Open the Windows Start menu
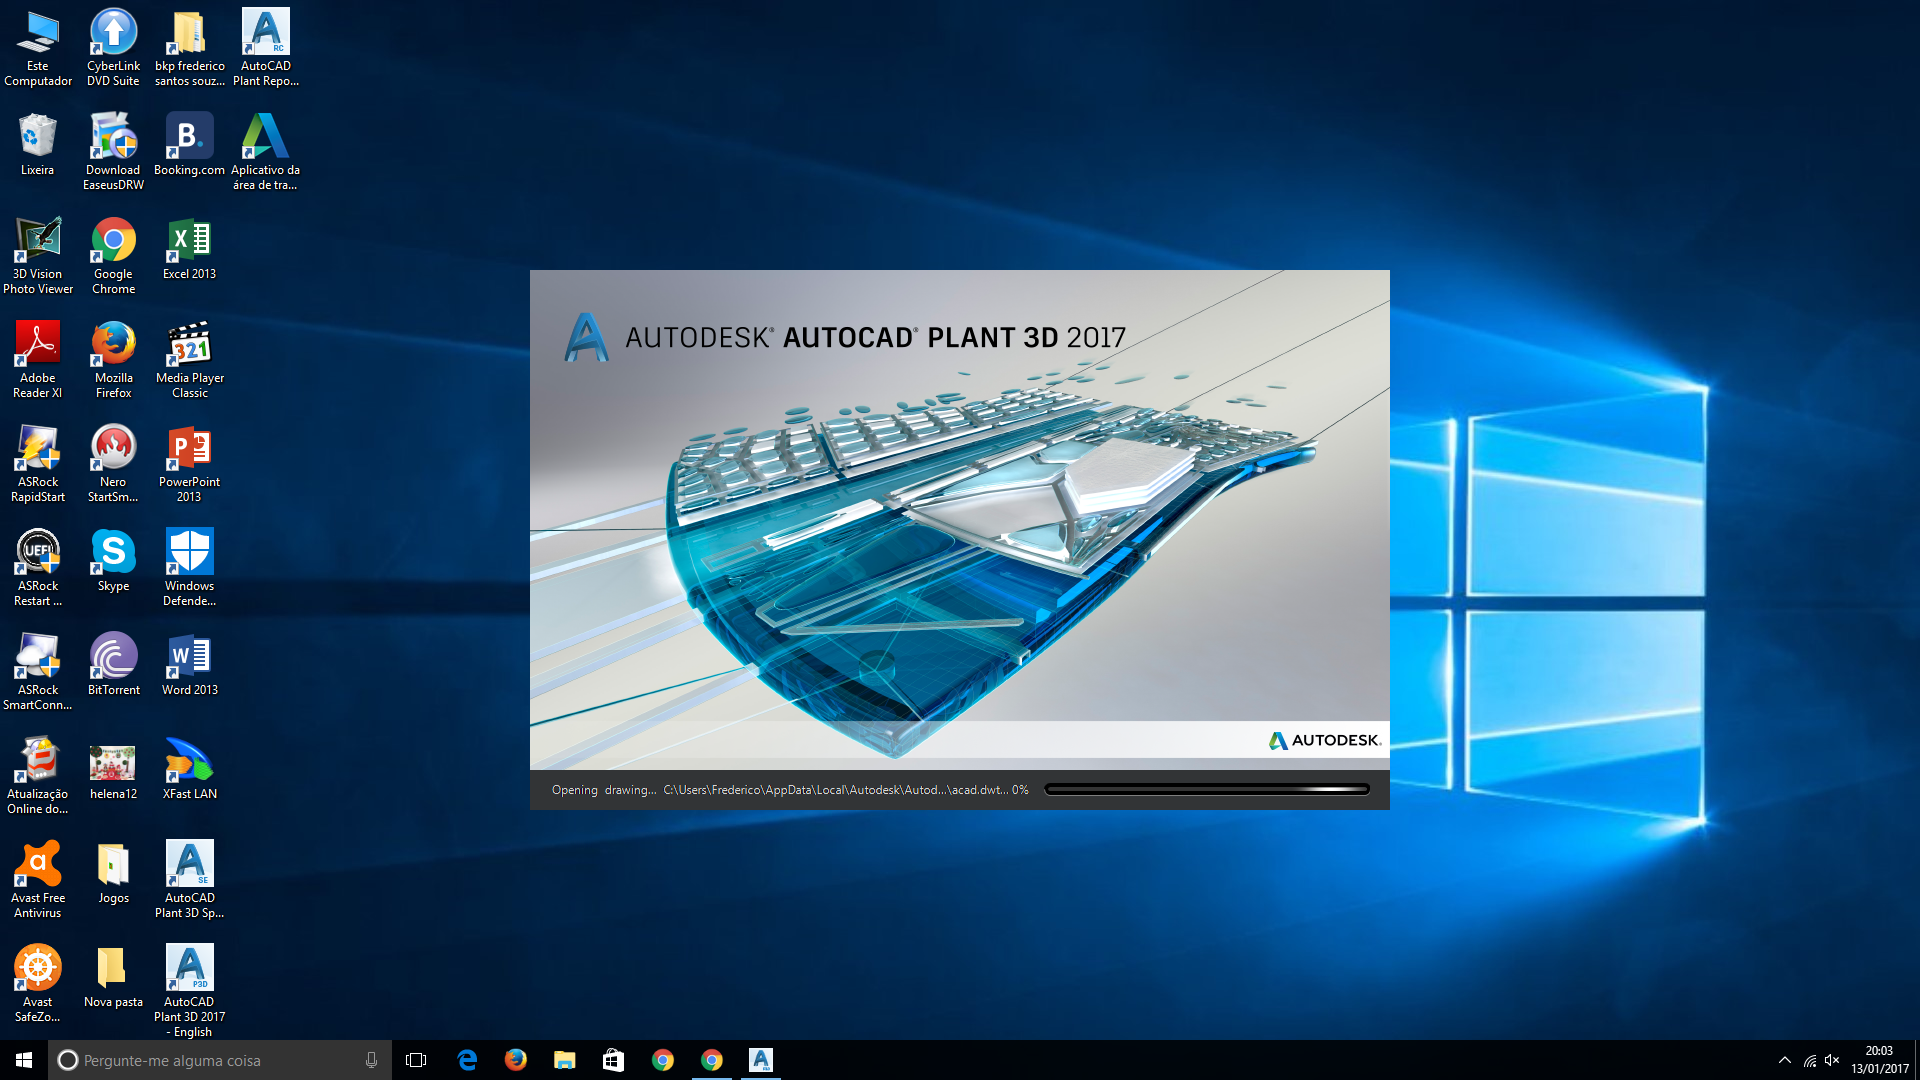This screenshot has height=1080, width=1920. pyautogui.click(x=24, y=1060)
